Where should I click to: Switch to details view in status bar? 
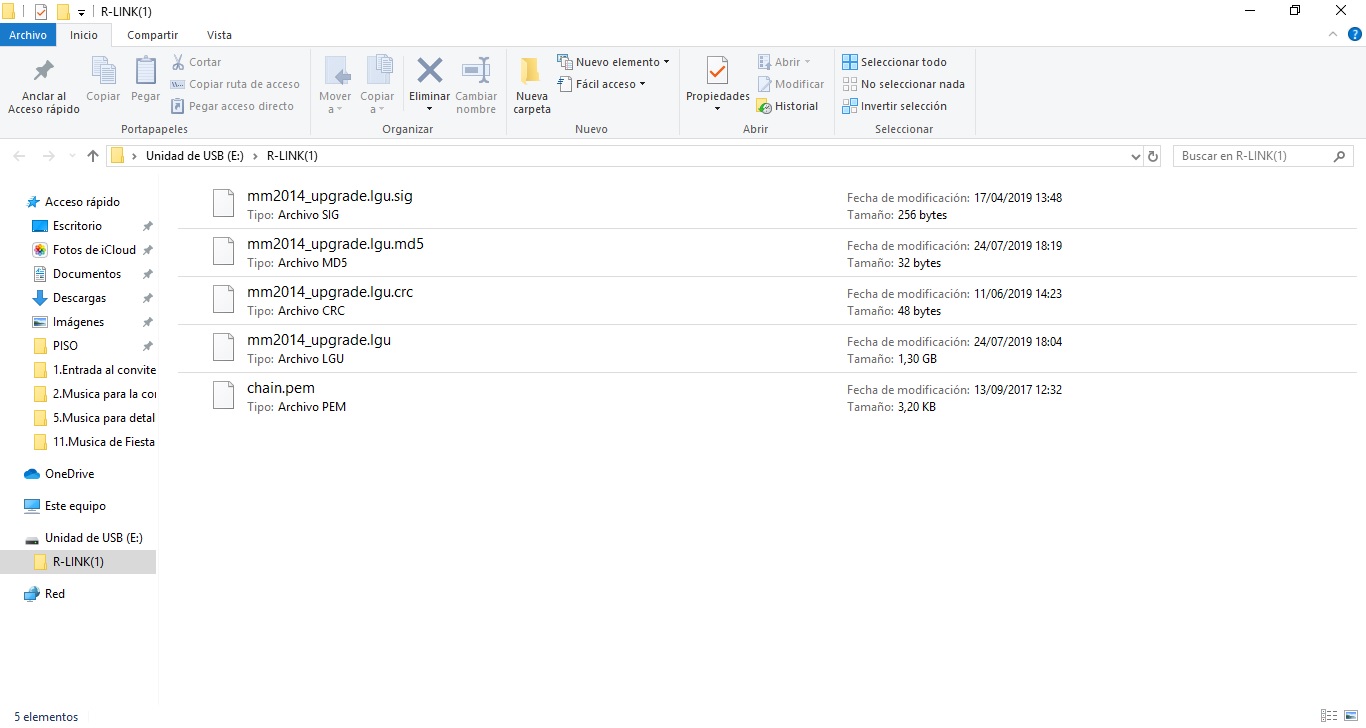[x=1328, y=716]
